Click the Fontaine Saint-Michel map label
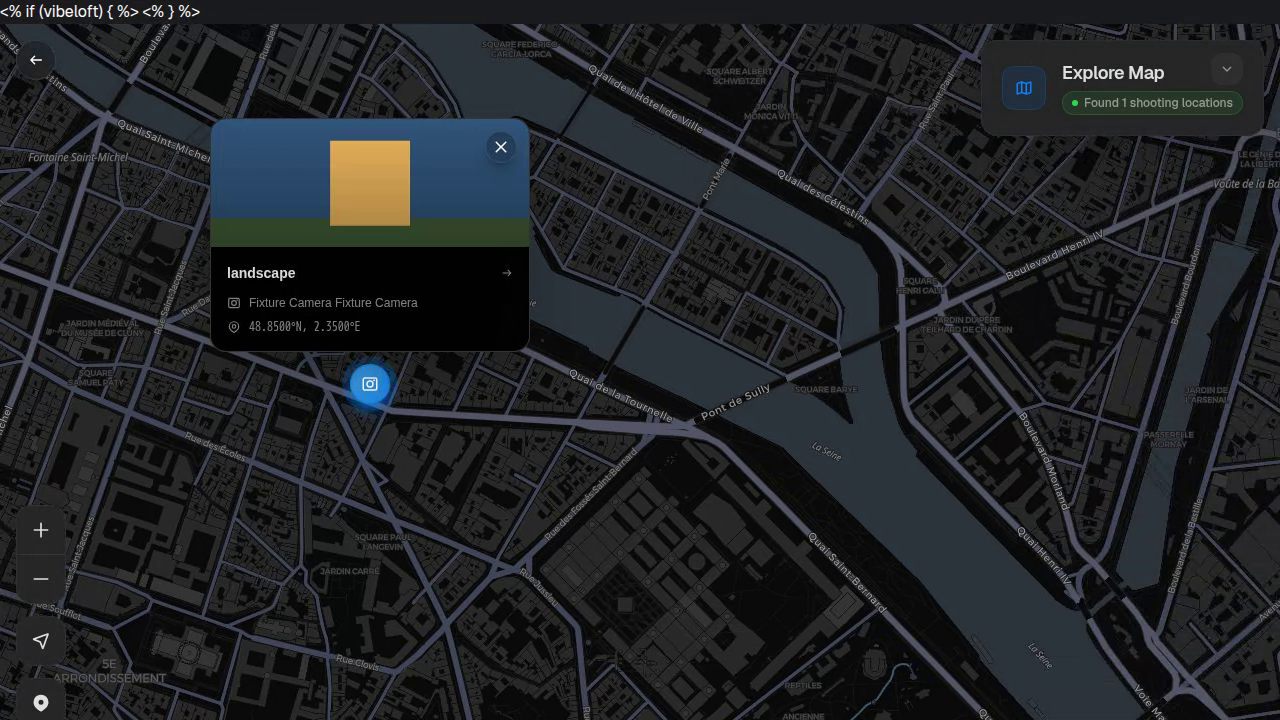Image resolution: width=1280 pixels, height=720 pixels. [78, 157]
